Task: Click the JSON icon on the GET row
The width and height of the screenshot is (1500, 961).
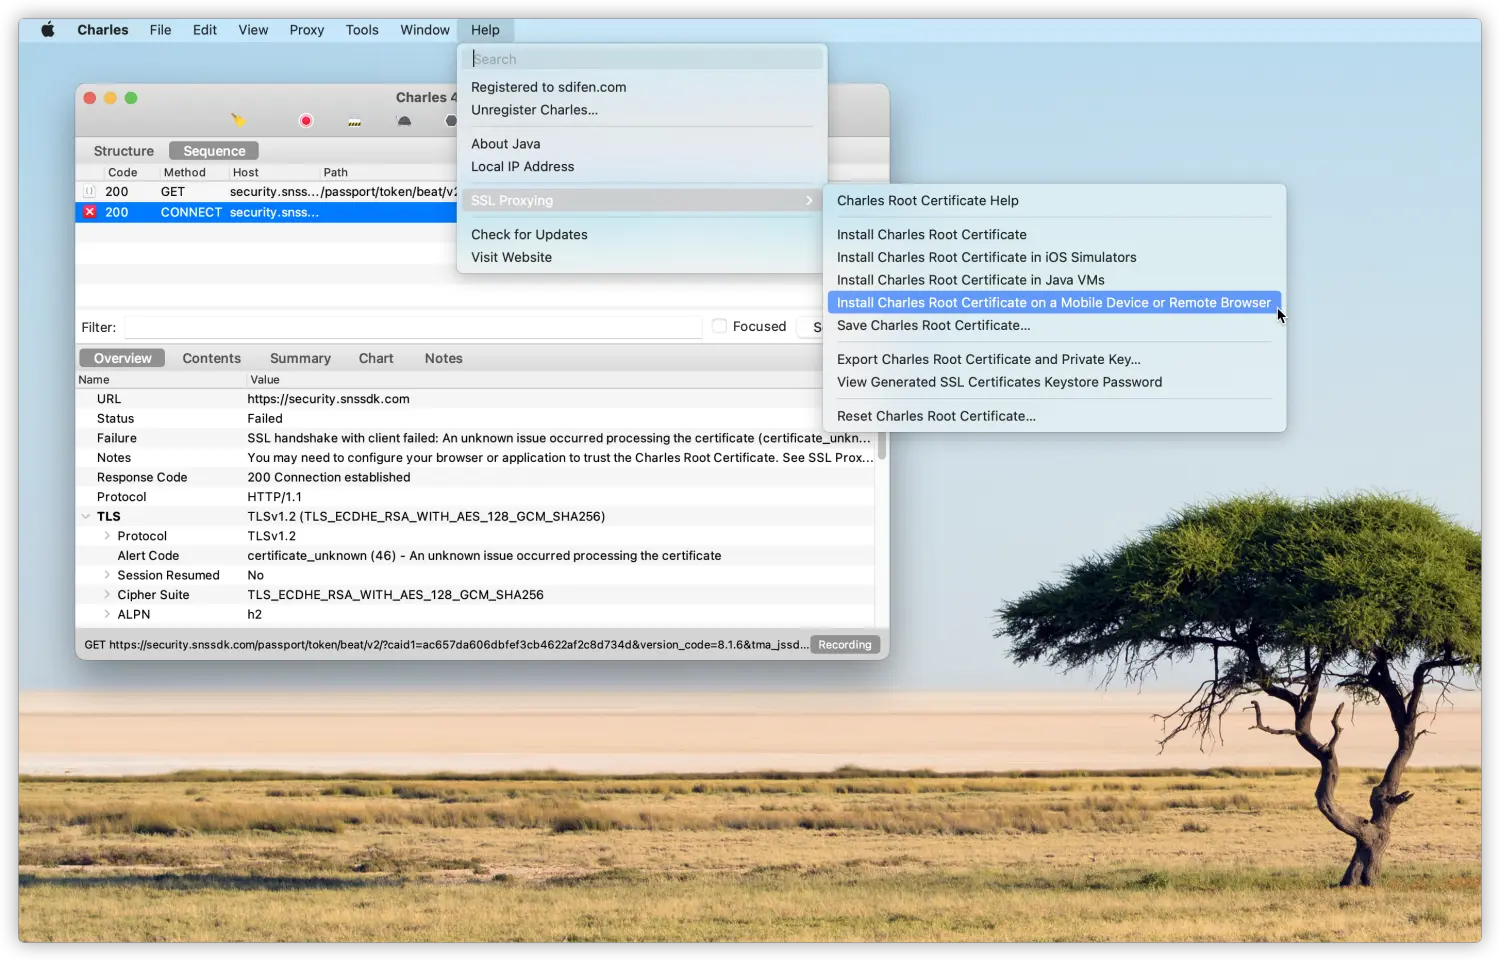Action: [89, 192]
